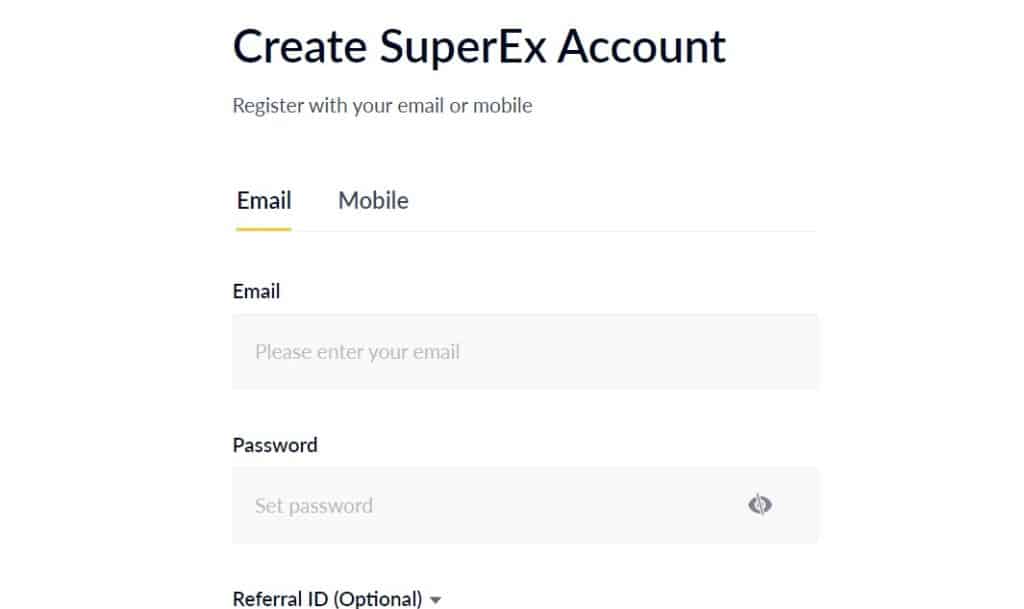
Task: Click Register with your email or mobile text
Action: point(382,105)
